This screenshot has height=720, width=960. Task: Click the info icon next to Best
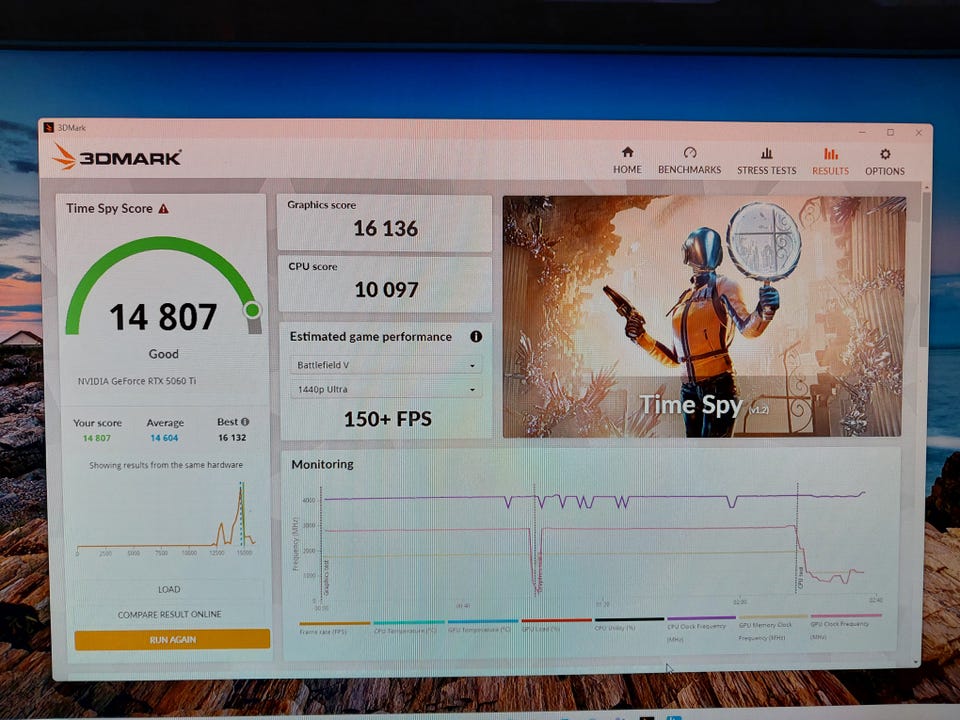(245, 422)
